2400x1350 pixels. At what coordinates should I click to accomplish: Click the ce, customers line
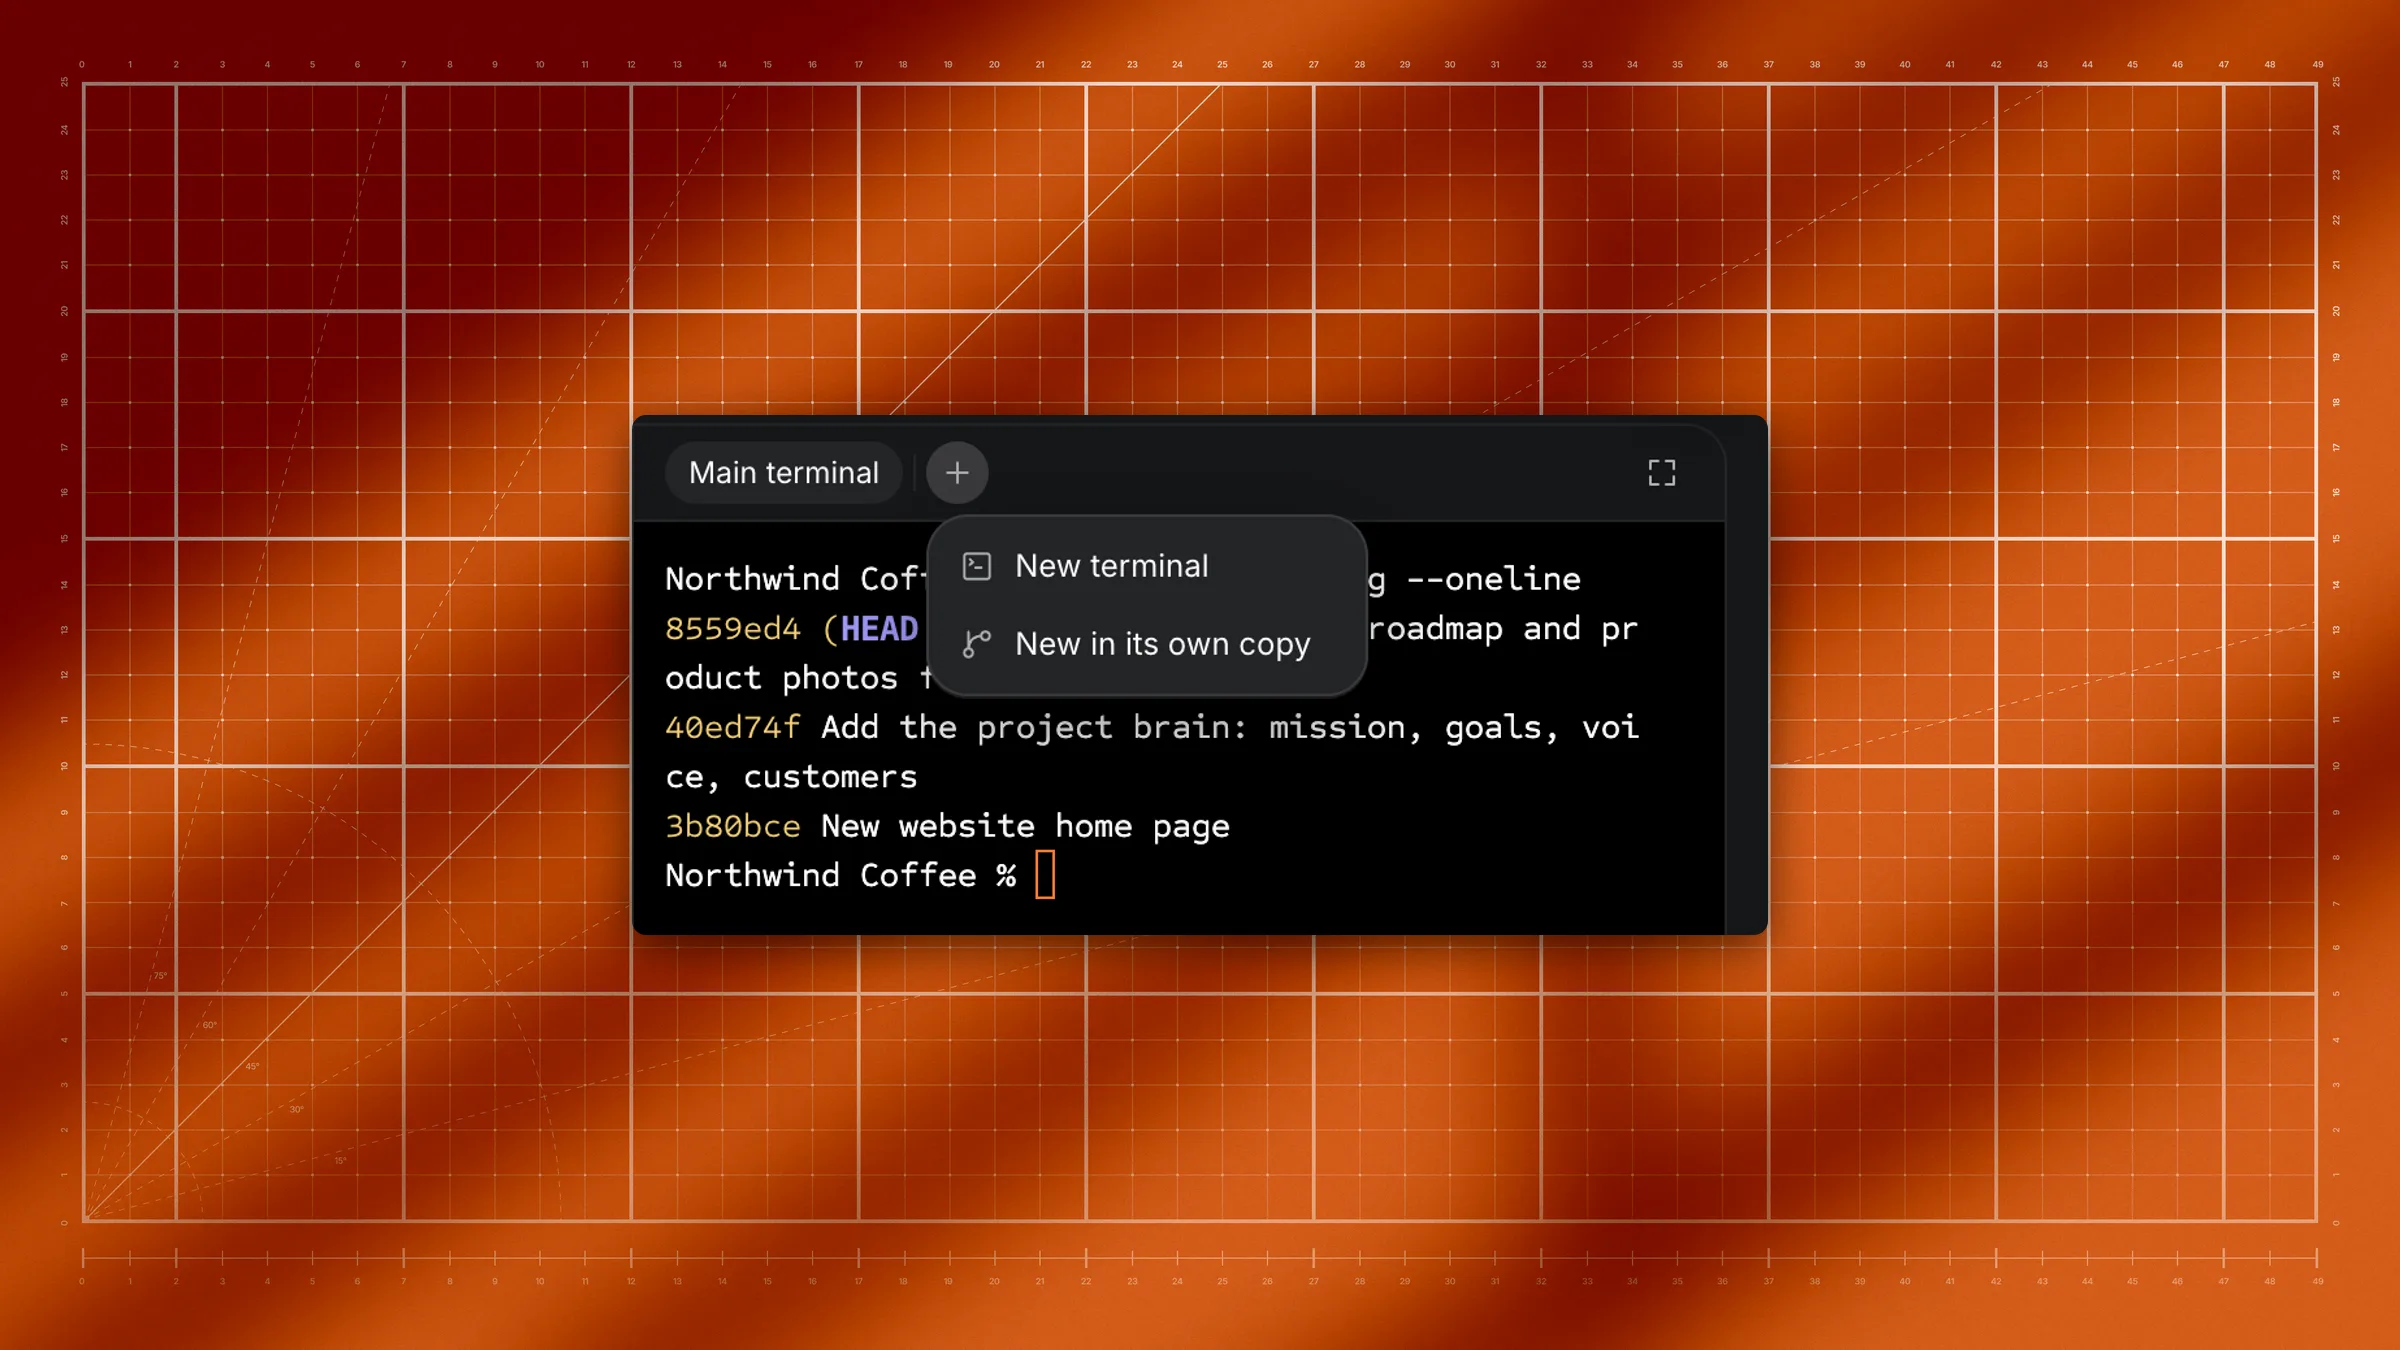click(x=791, y=778)
